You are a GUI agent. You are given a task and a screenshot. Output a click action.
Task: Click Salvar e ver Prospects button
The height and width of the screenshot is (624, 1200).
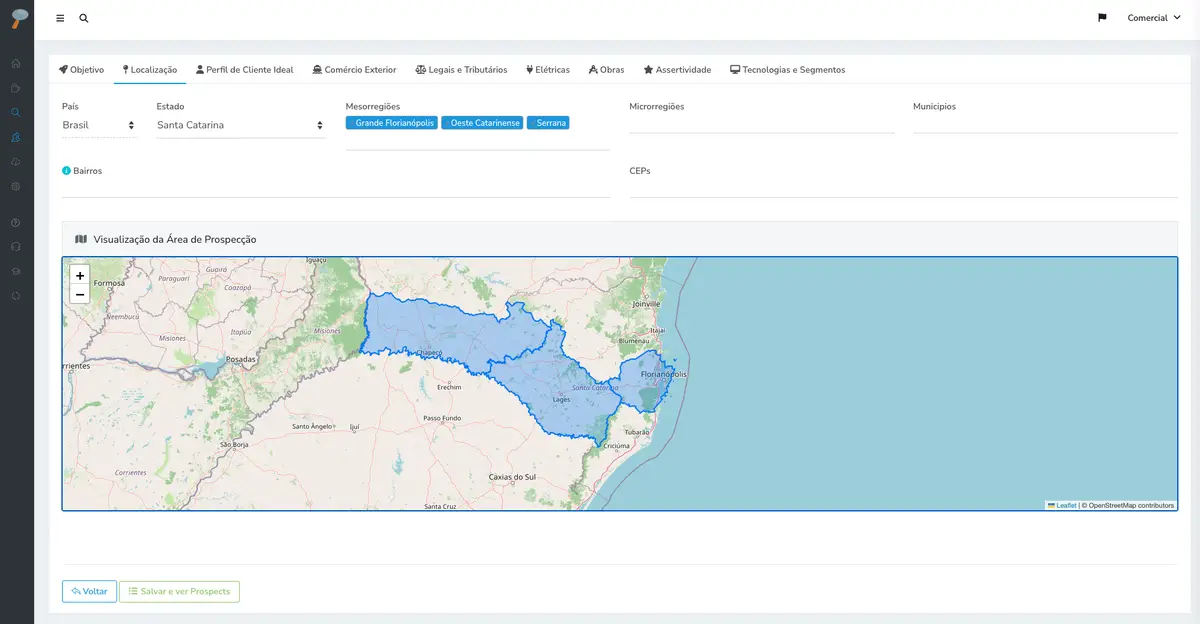[179, 591]
